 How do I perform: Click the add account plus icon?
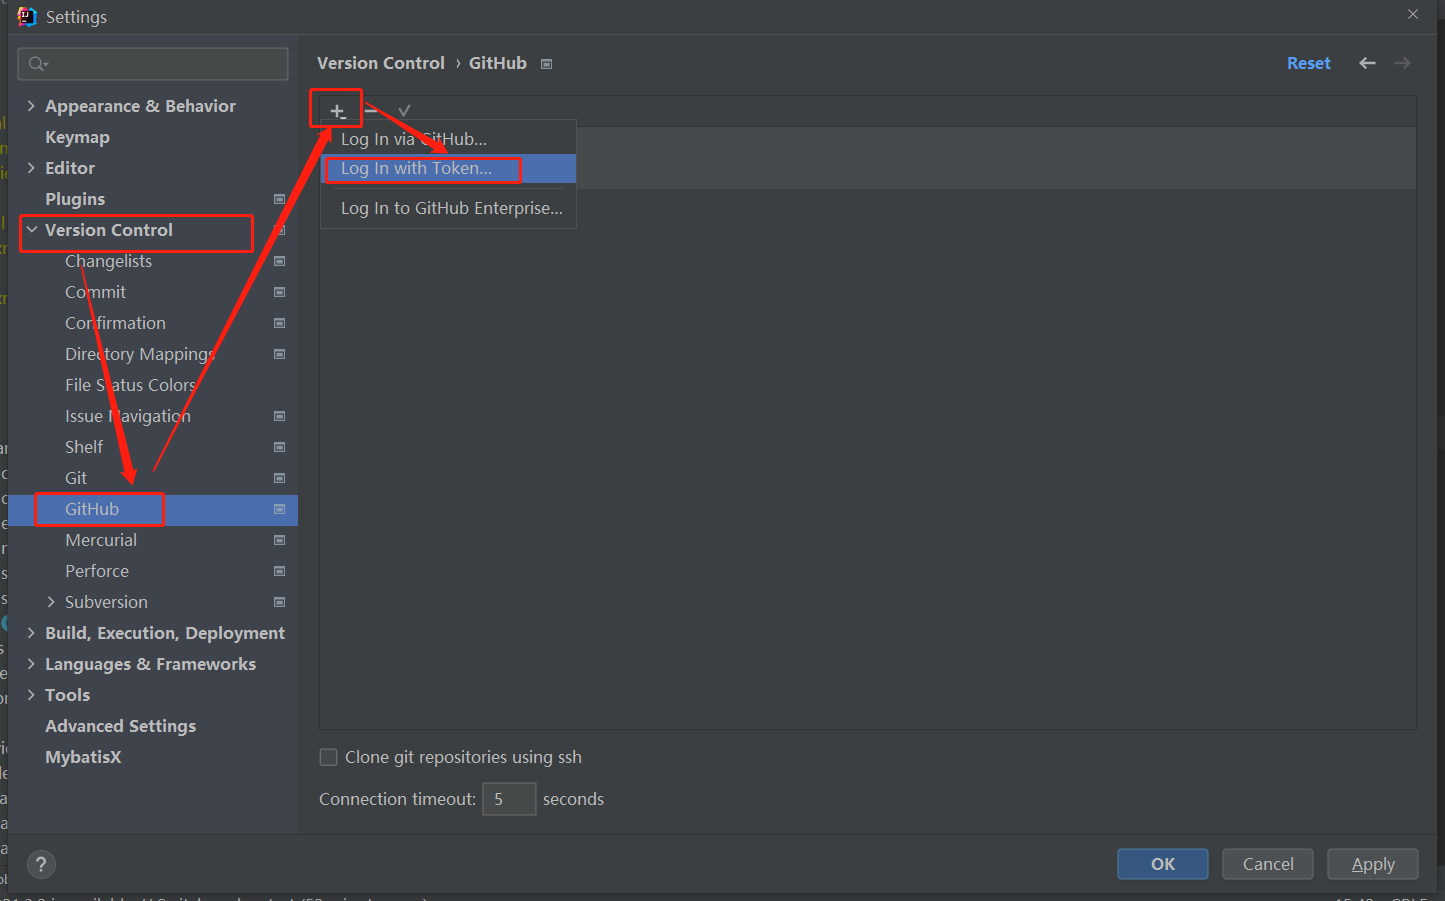tap(338, 111)
